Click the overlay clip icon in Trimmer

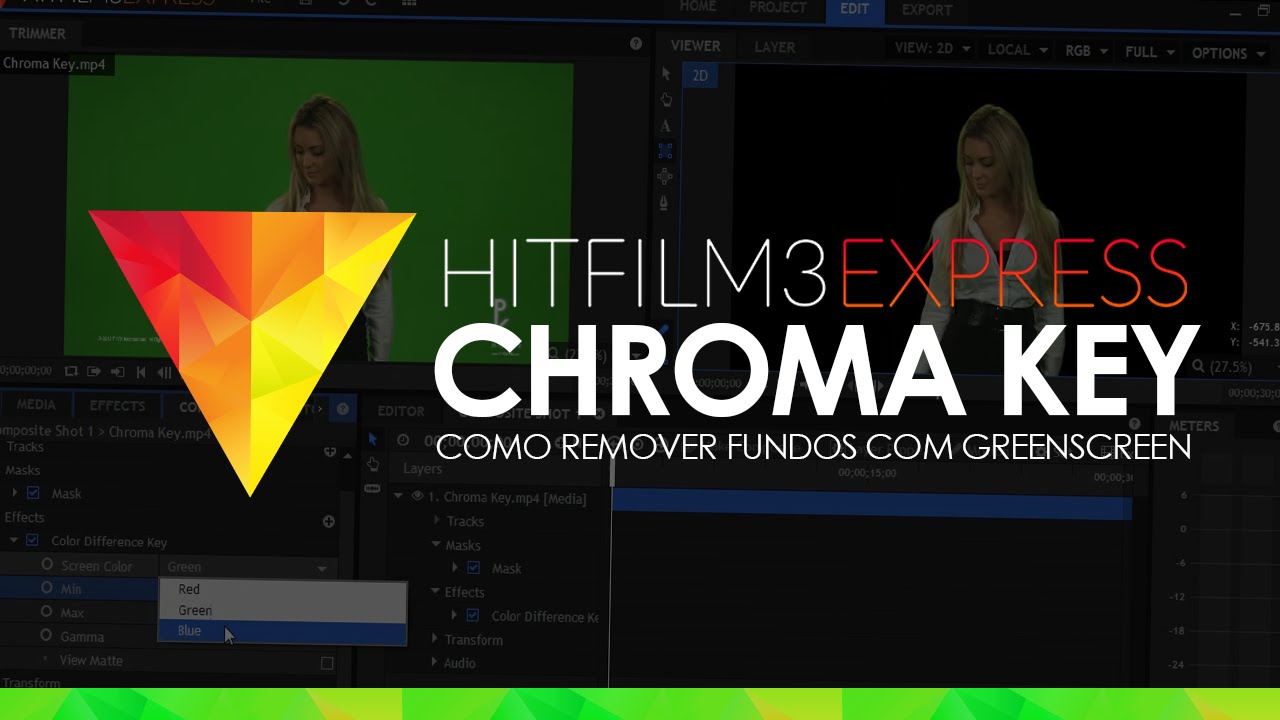(x=118, y=371)
